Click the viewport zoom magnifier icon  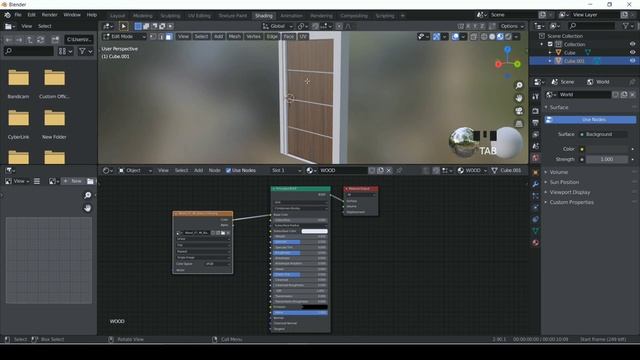pos(519,85)
